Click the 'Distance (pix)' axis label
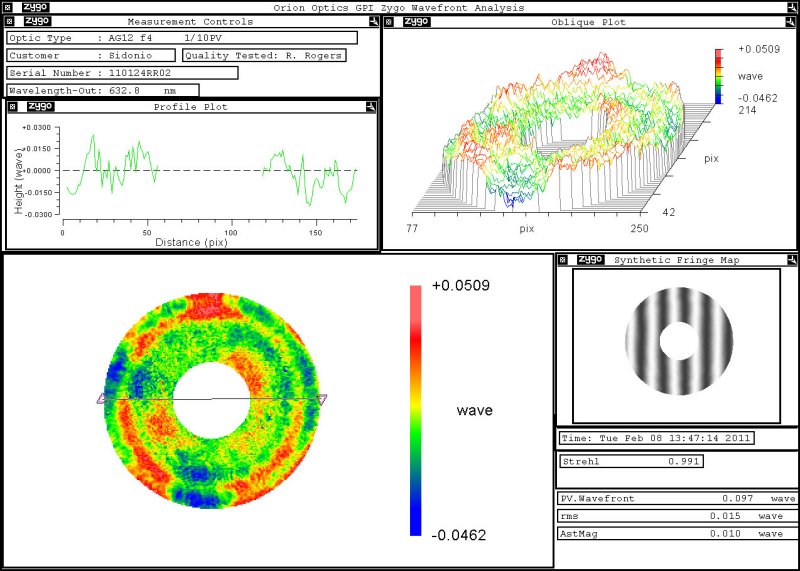The width and height of the screenshot is (800, 571). (191, 242)
